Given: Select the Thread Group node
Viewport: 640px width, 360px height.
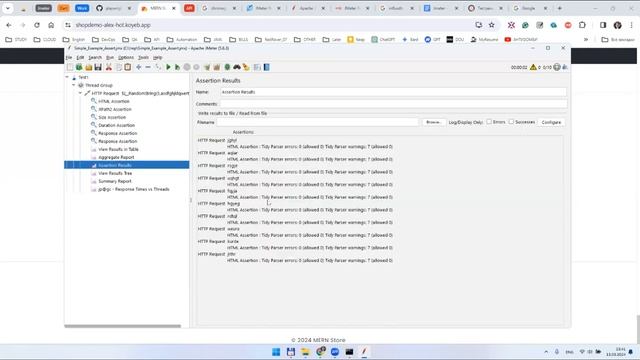Looking at the screenshot, I should (99, 85).
